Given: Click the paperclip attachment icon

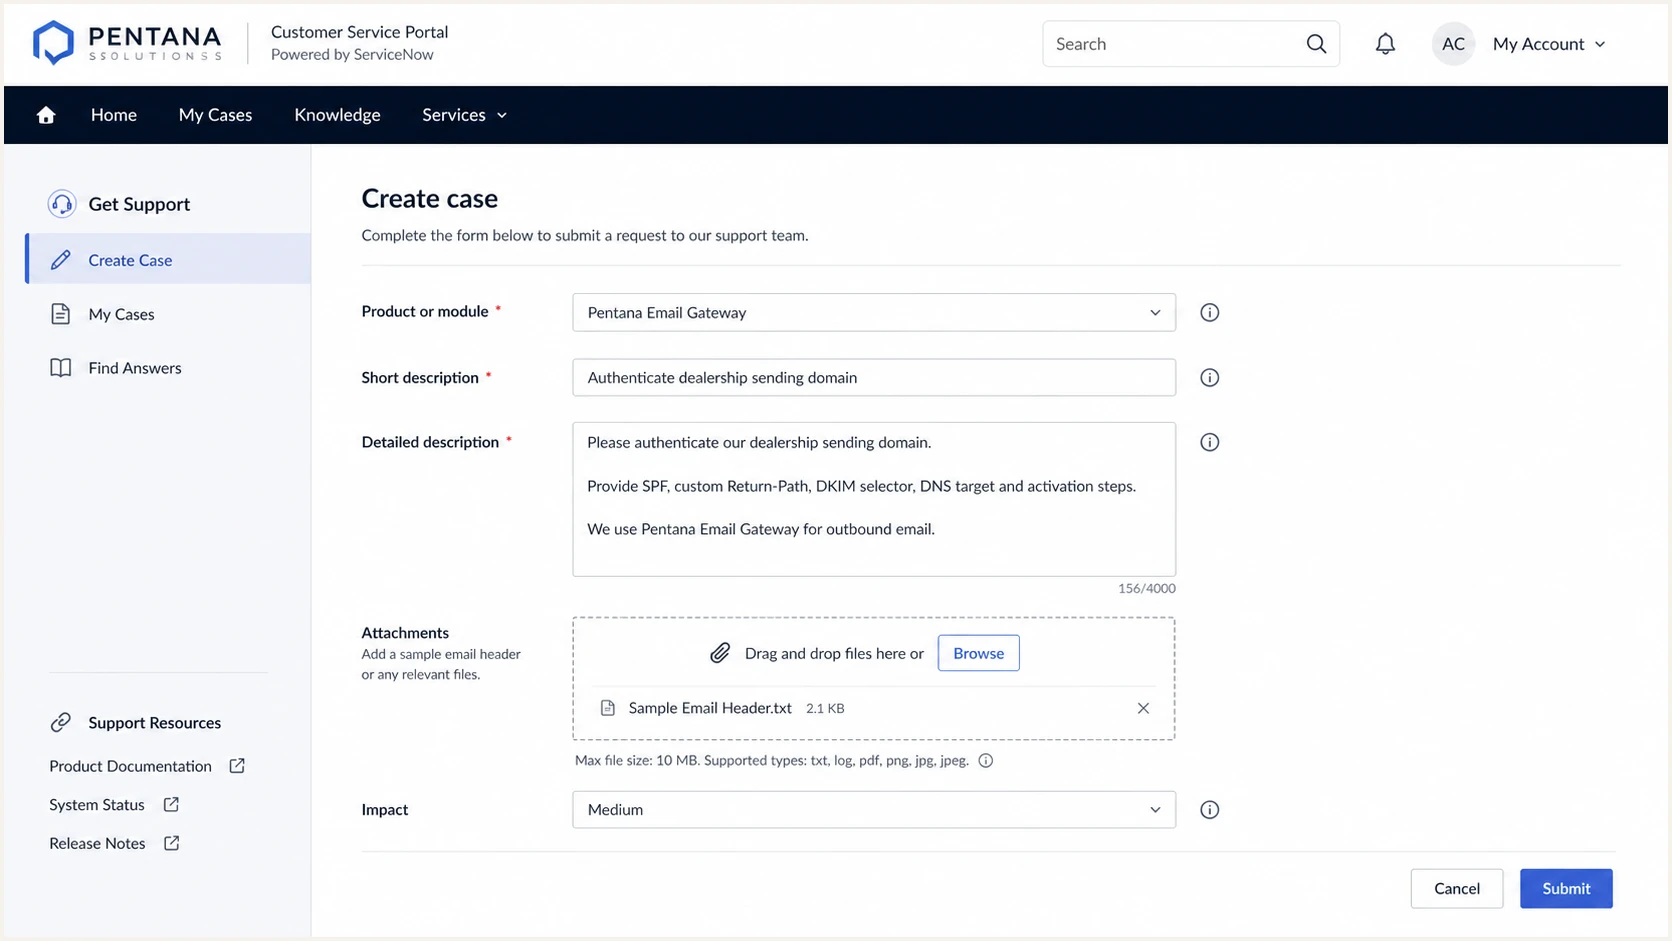Looking at the screenshot, I should [x=720, y=653].
